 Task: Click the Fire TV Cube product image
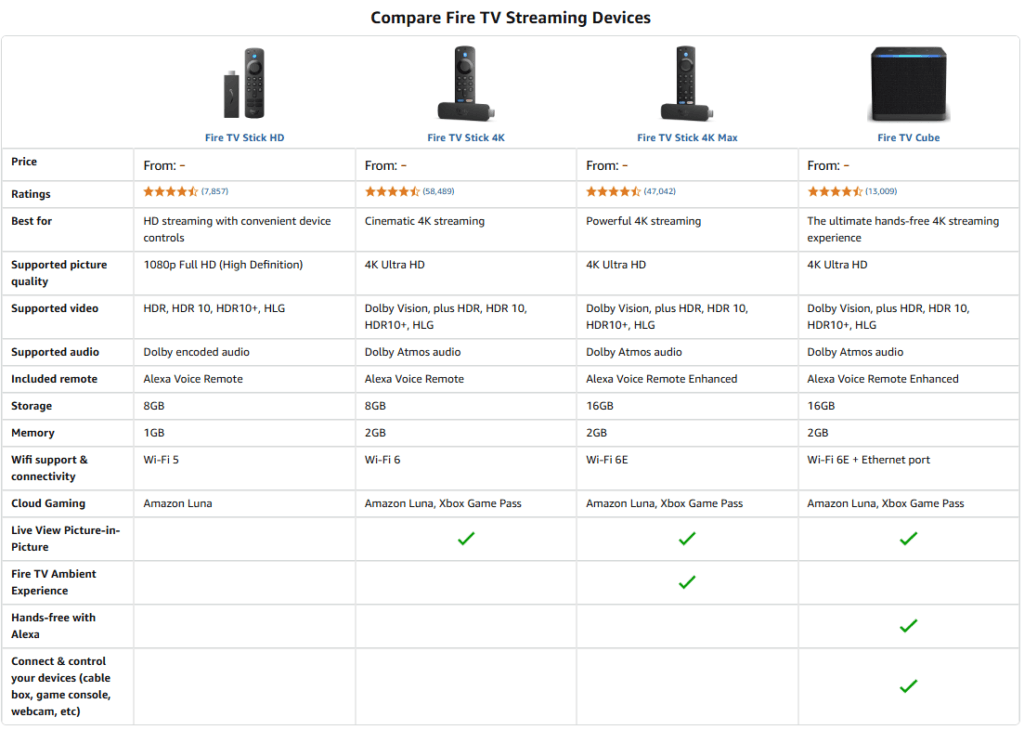pos(908,84)
